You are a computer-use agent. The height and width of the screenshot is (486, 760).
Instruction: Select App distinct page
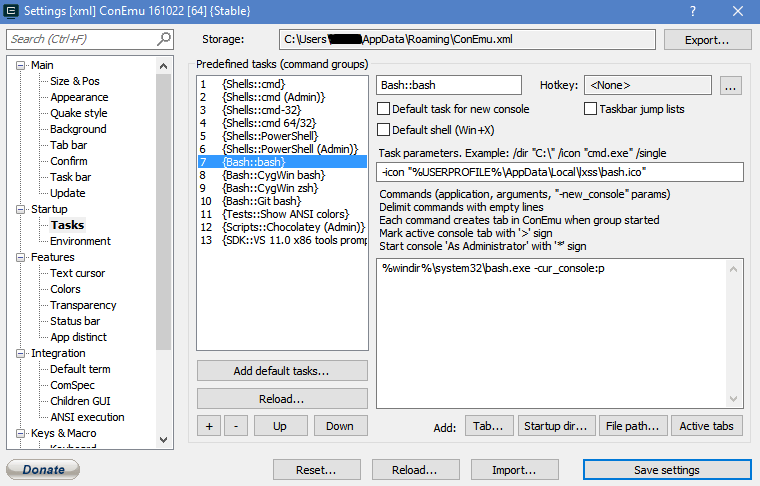pos(79,337)
